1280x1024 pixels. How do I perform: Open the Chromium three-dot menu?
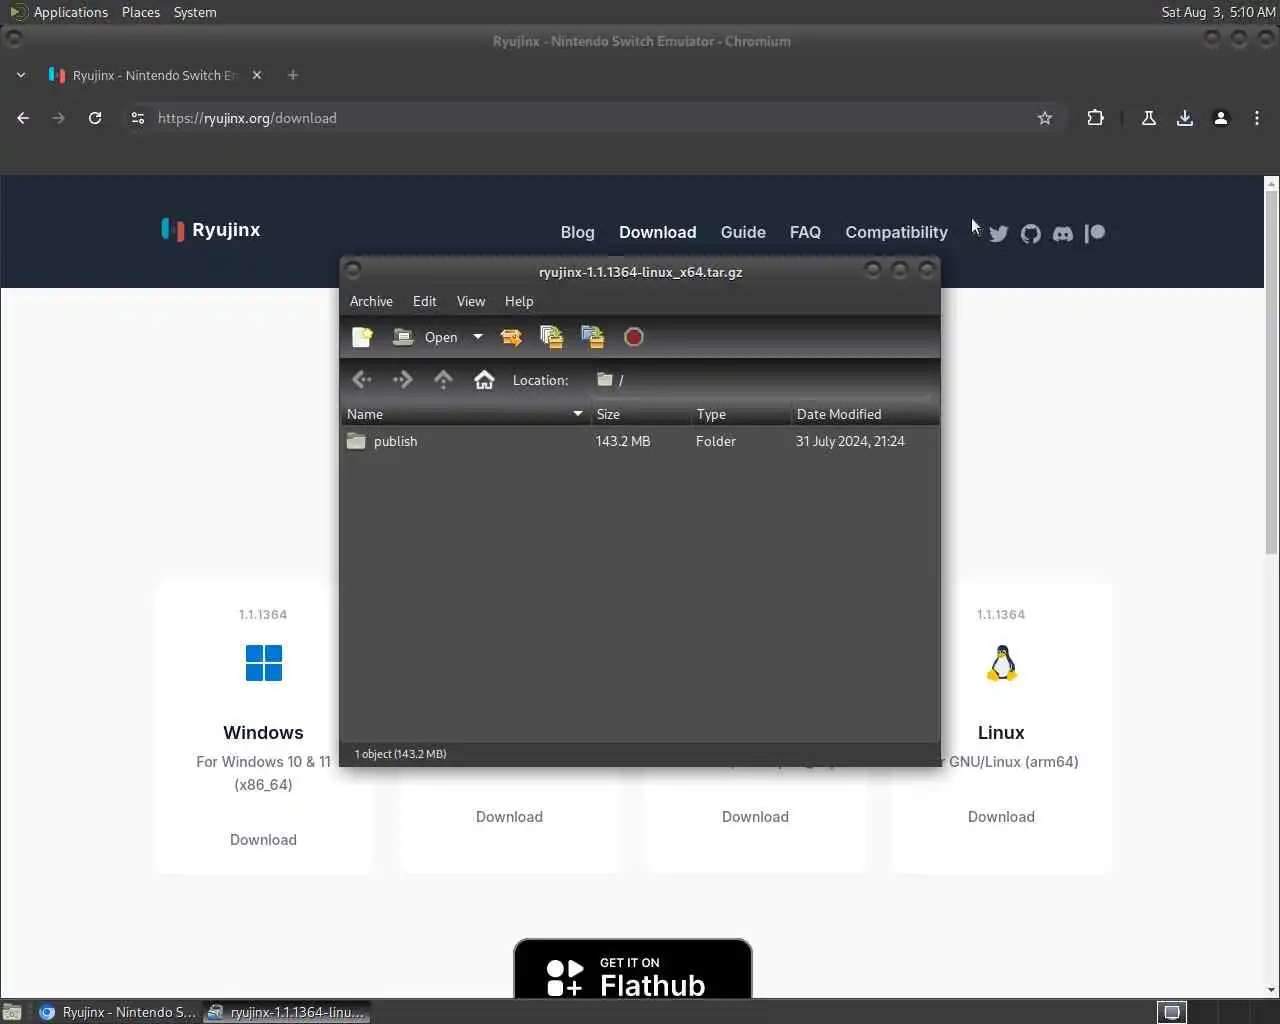point(1257,118)
